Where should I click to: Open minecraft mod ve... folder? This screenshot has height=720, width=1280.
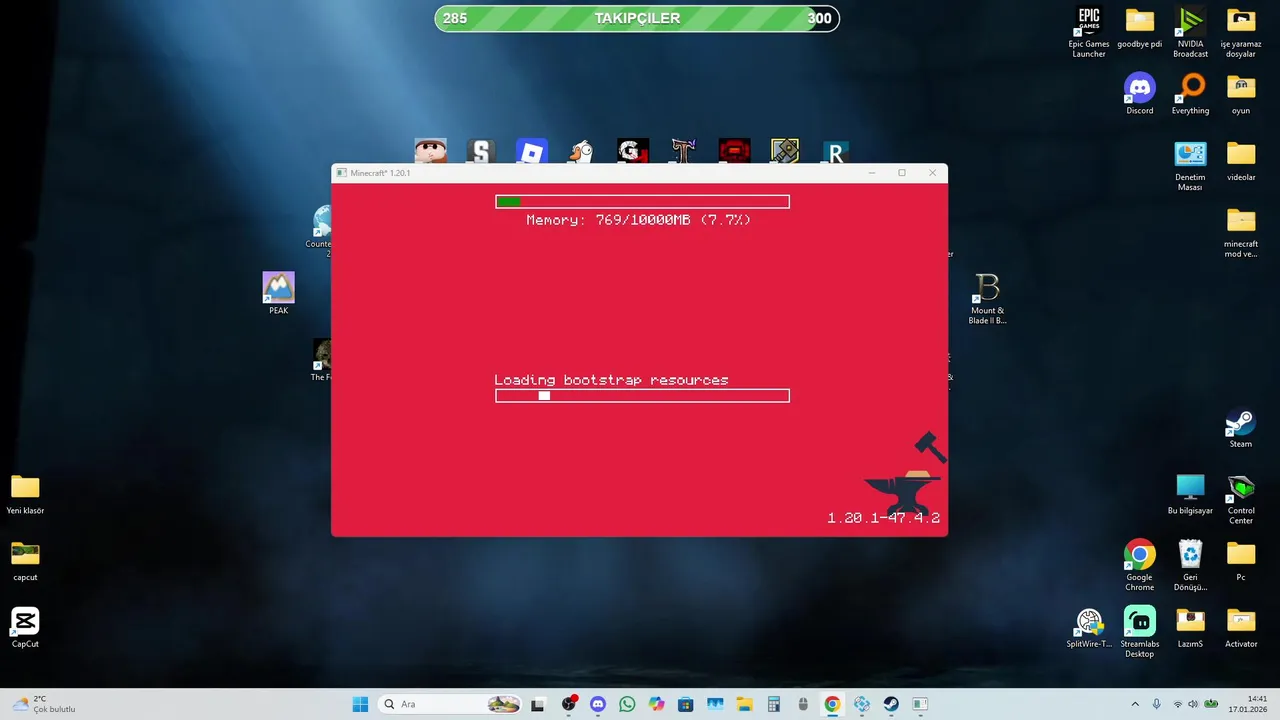(1241, 232)
